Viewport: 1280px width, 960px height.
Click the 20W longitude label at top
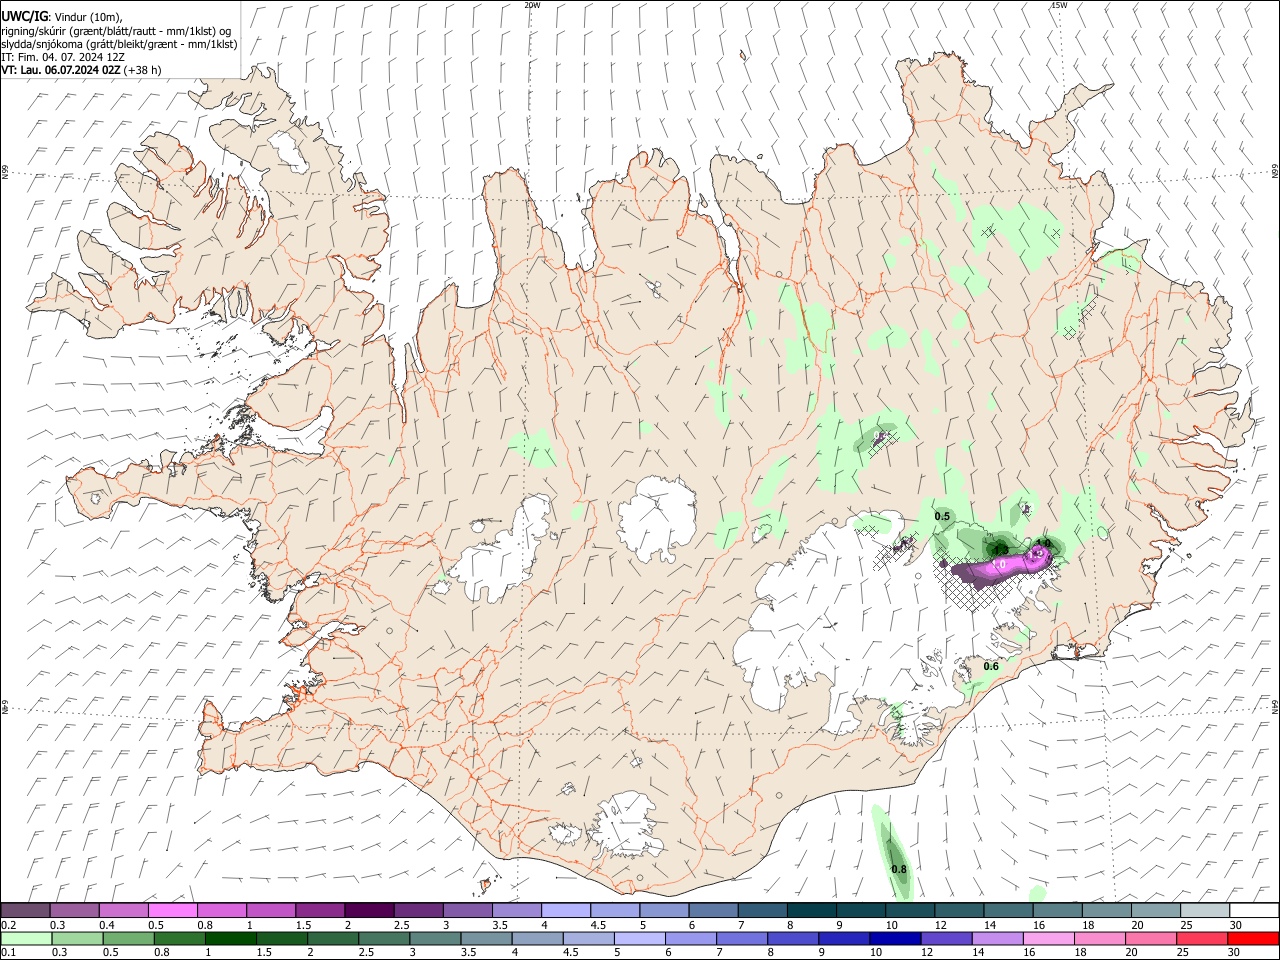pyautogui.click(x=532, y=5)
